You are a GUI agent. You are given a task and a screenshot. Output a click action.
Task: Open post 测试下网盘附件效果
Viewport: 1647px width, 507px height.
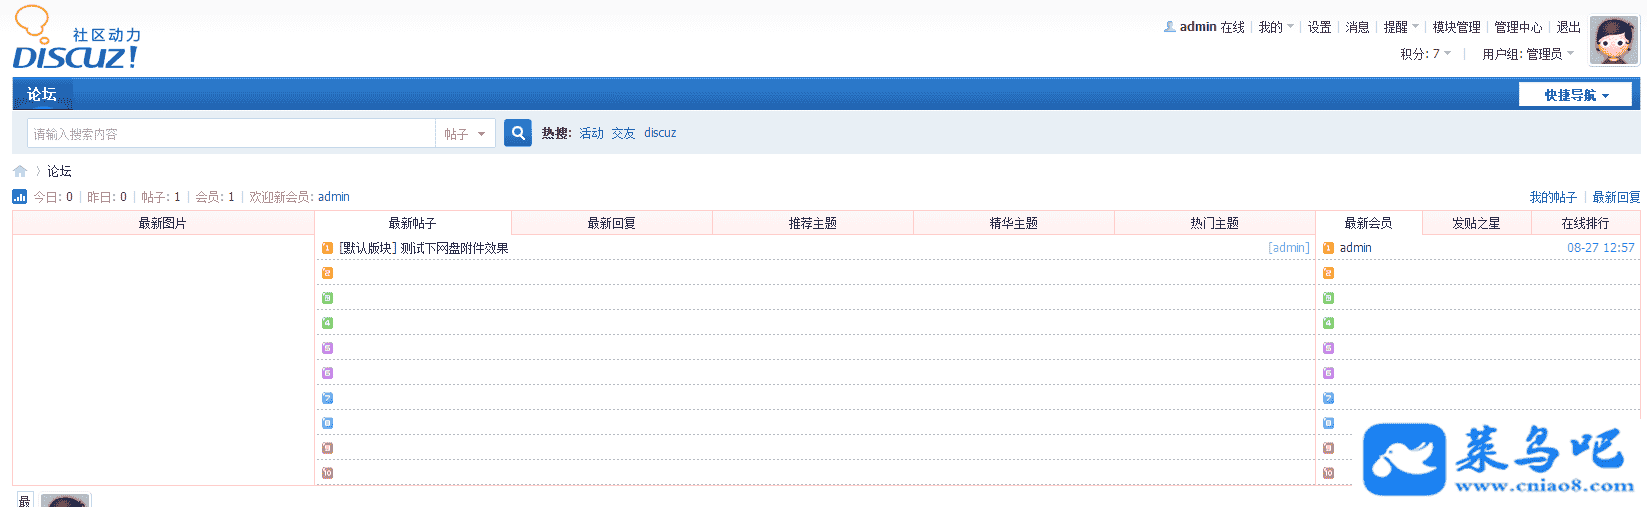[455, 248]
